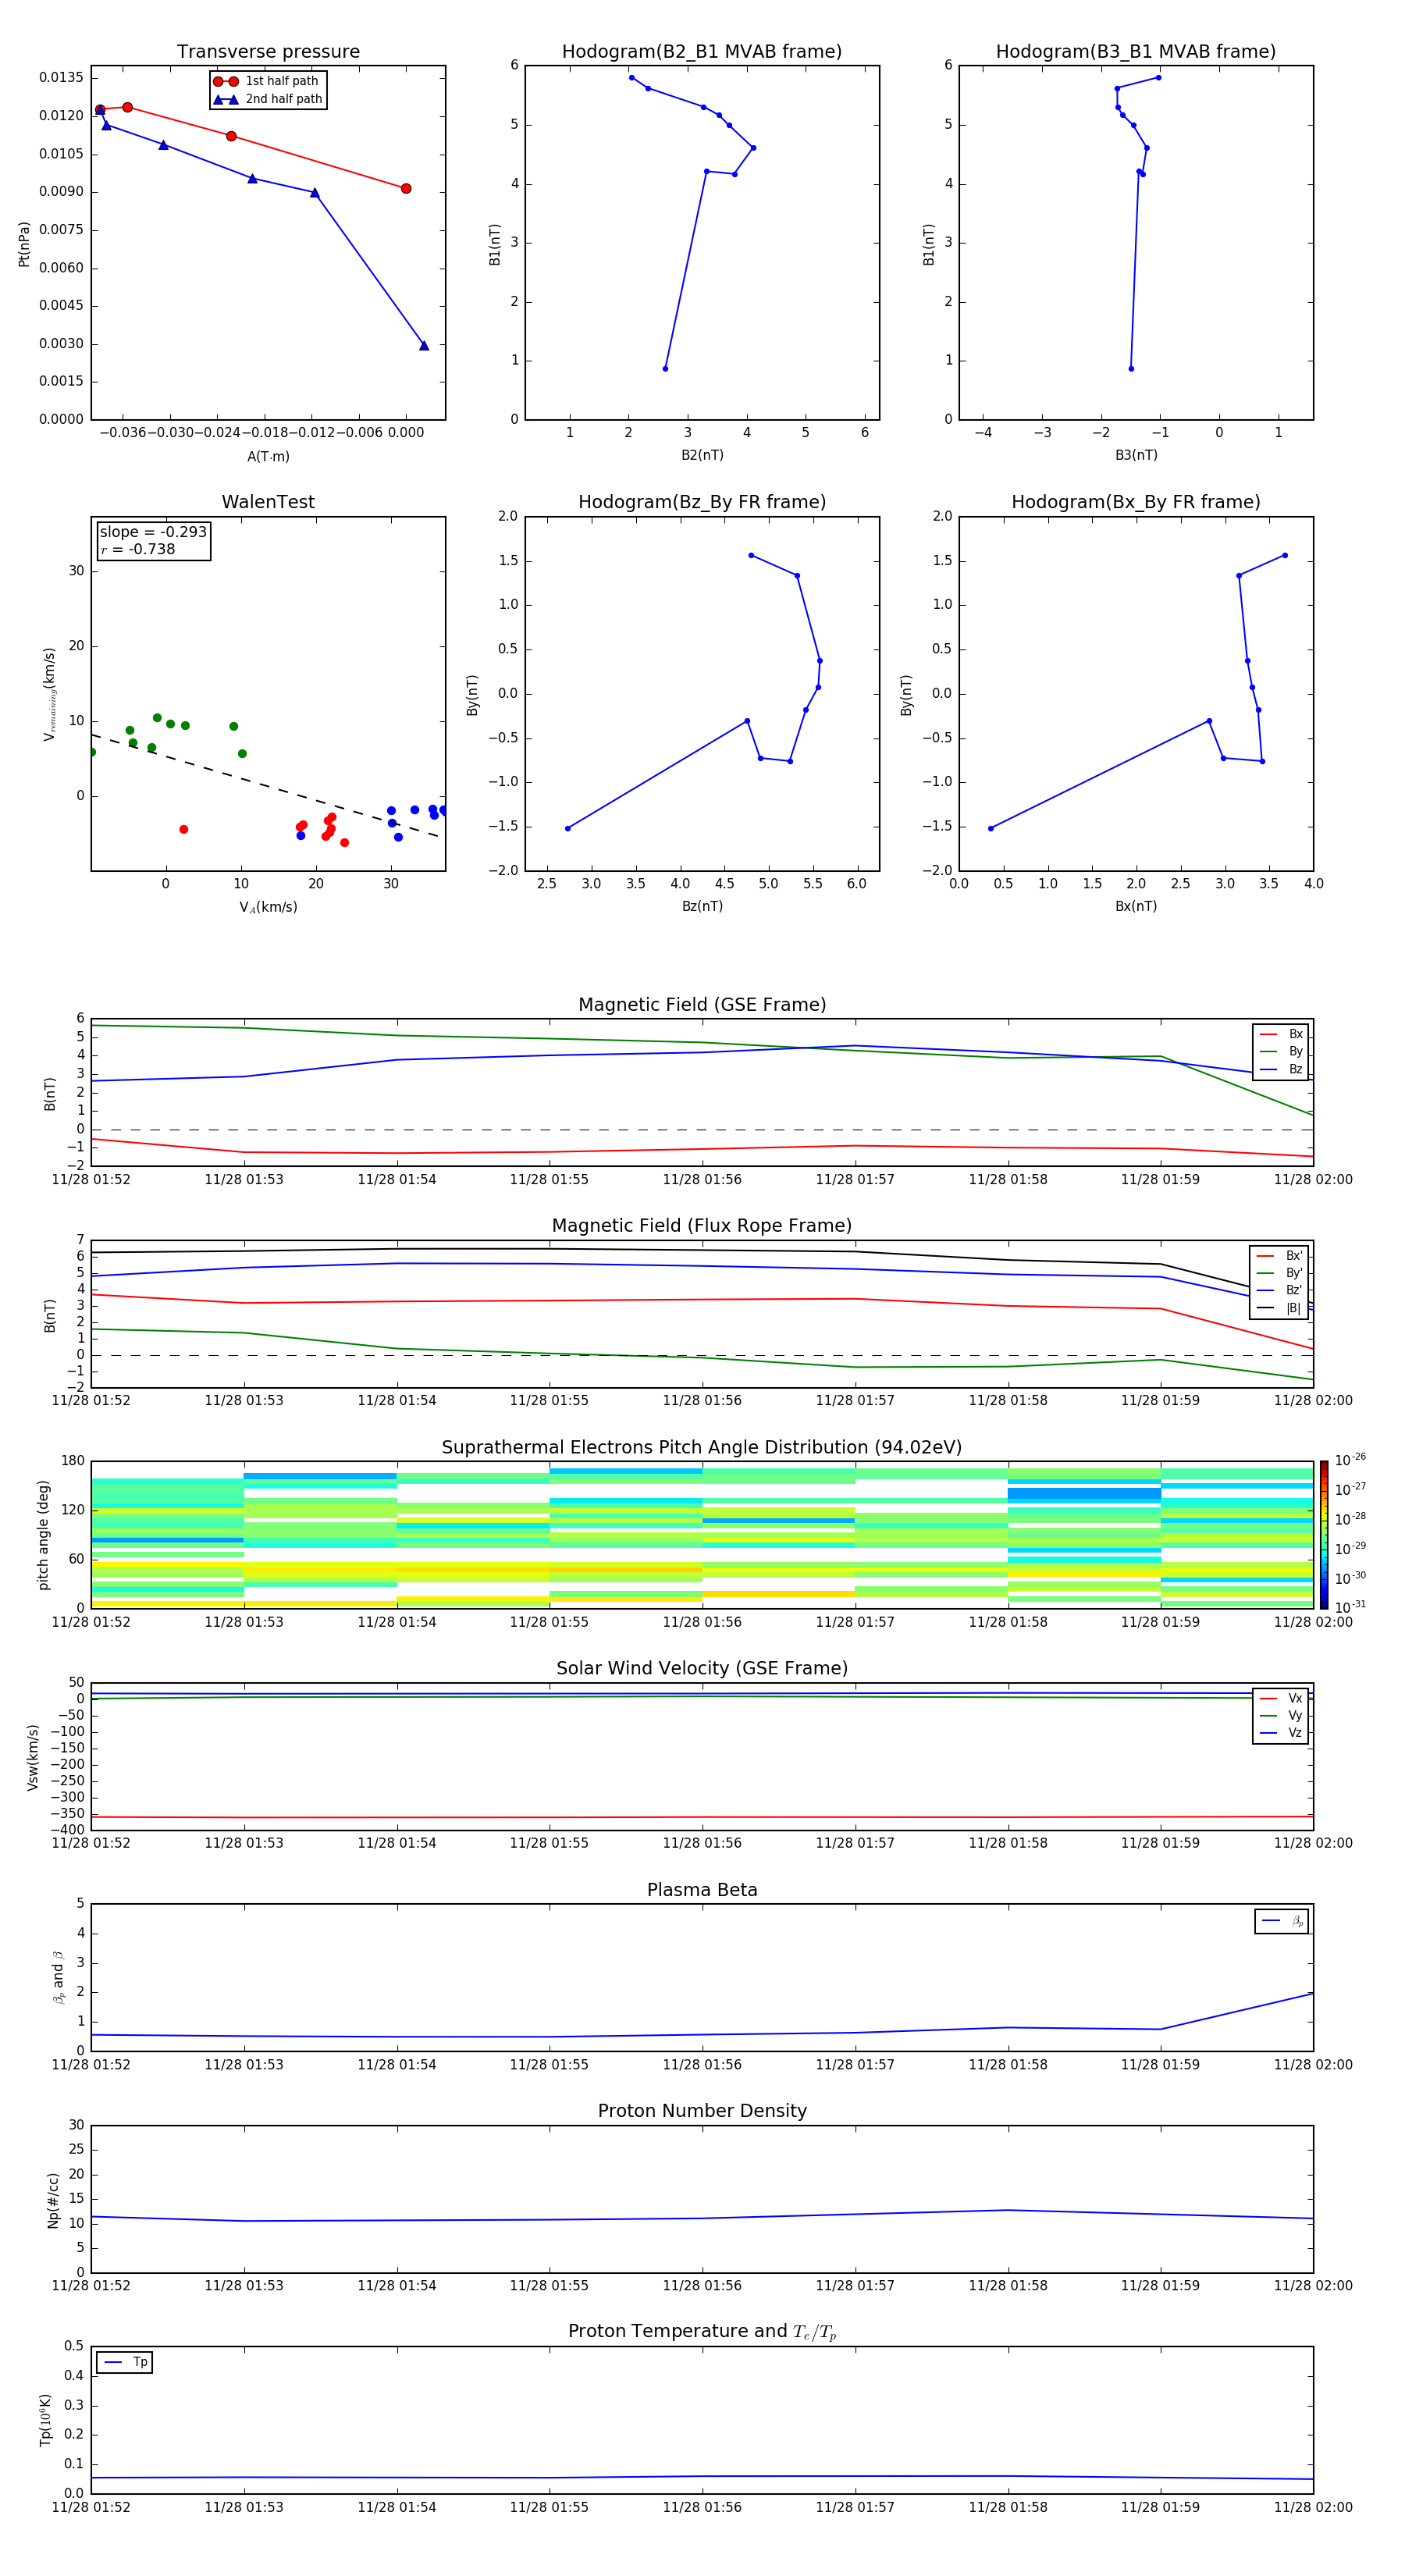Click the "Magnetic Field (GSE Frame)" title
The width and height of the screenshot is (1405, 2576).
pyautogui.click(x=702, y=1005)
